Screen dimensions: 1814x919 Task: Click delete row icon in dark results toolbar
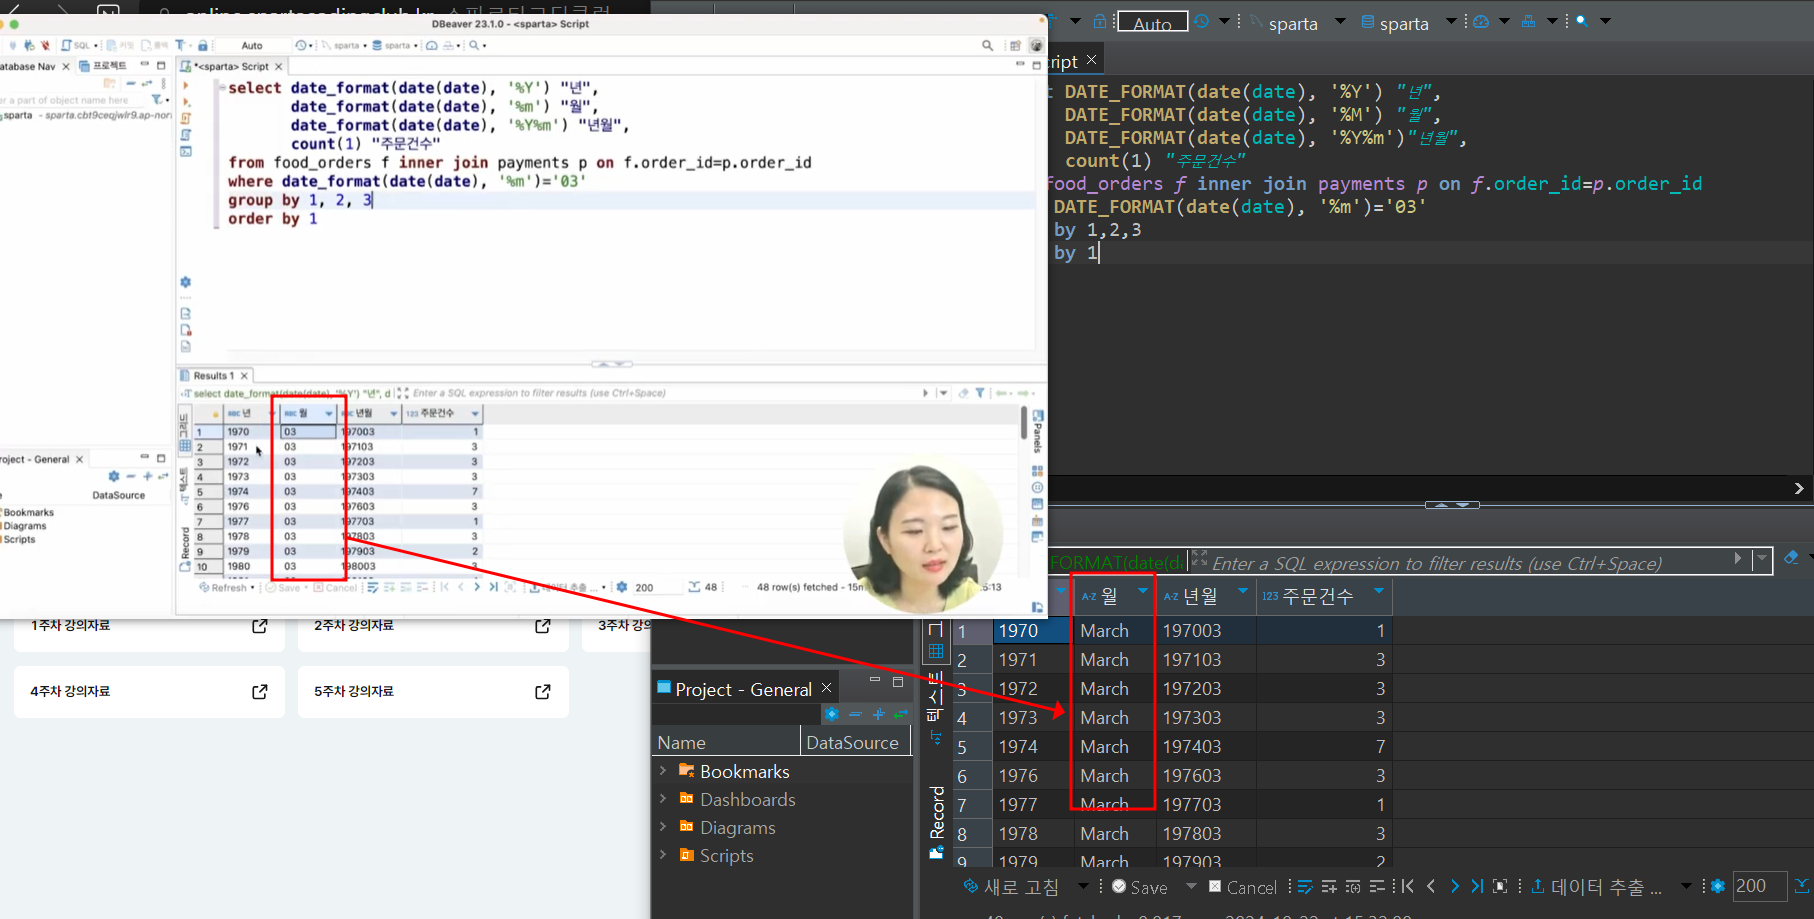pos(1377,886)
